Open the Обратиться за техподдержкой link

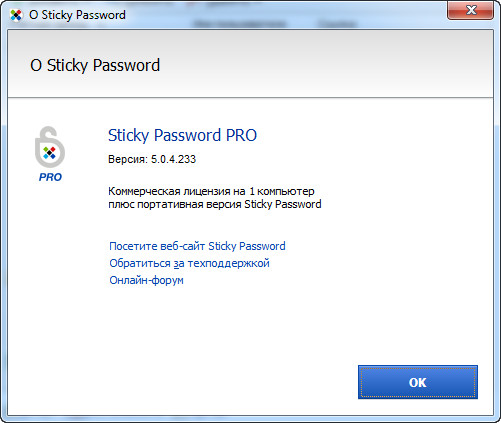189,263
